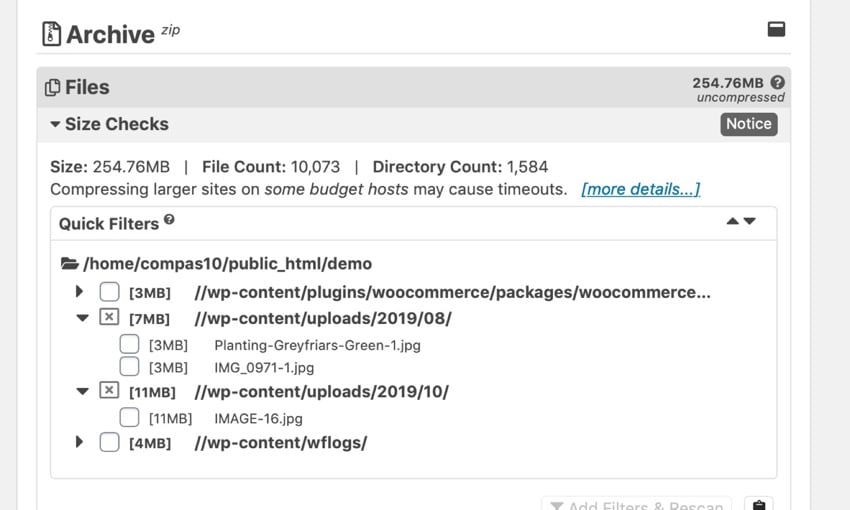This screenshot has width=850, height=510.
Task: Click the help icon beside 254.76MB
Action: point(777,83)
